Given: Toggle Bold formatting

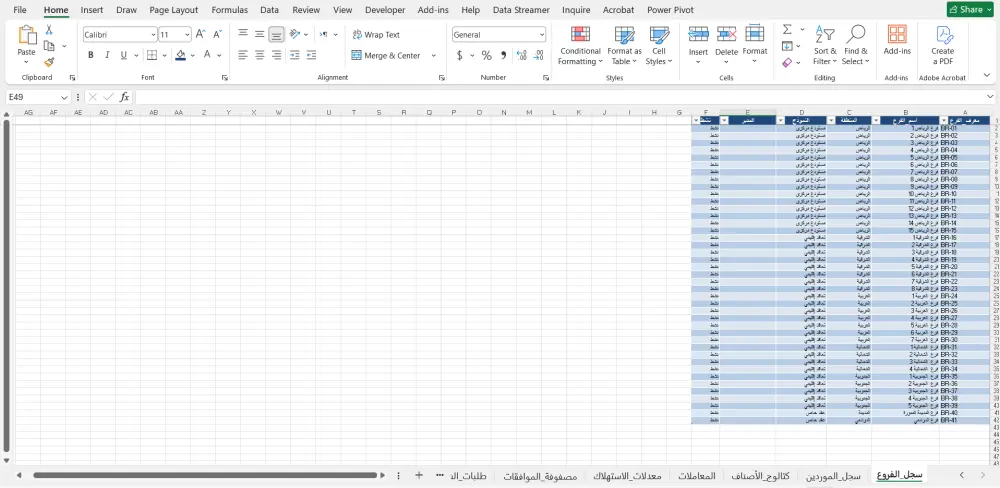Looking at the screenshot, I should point(91,55).
